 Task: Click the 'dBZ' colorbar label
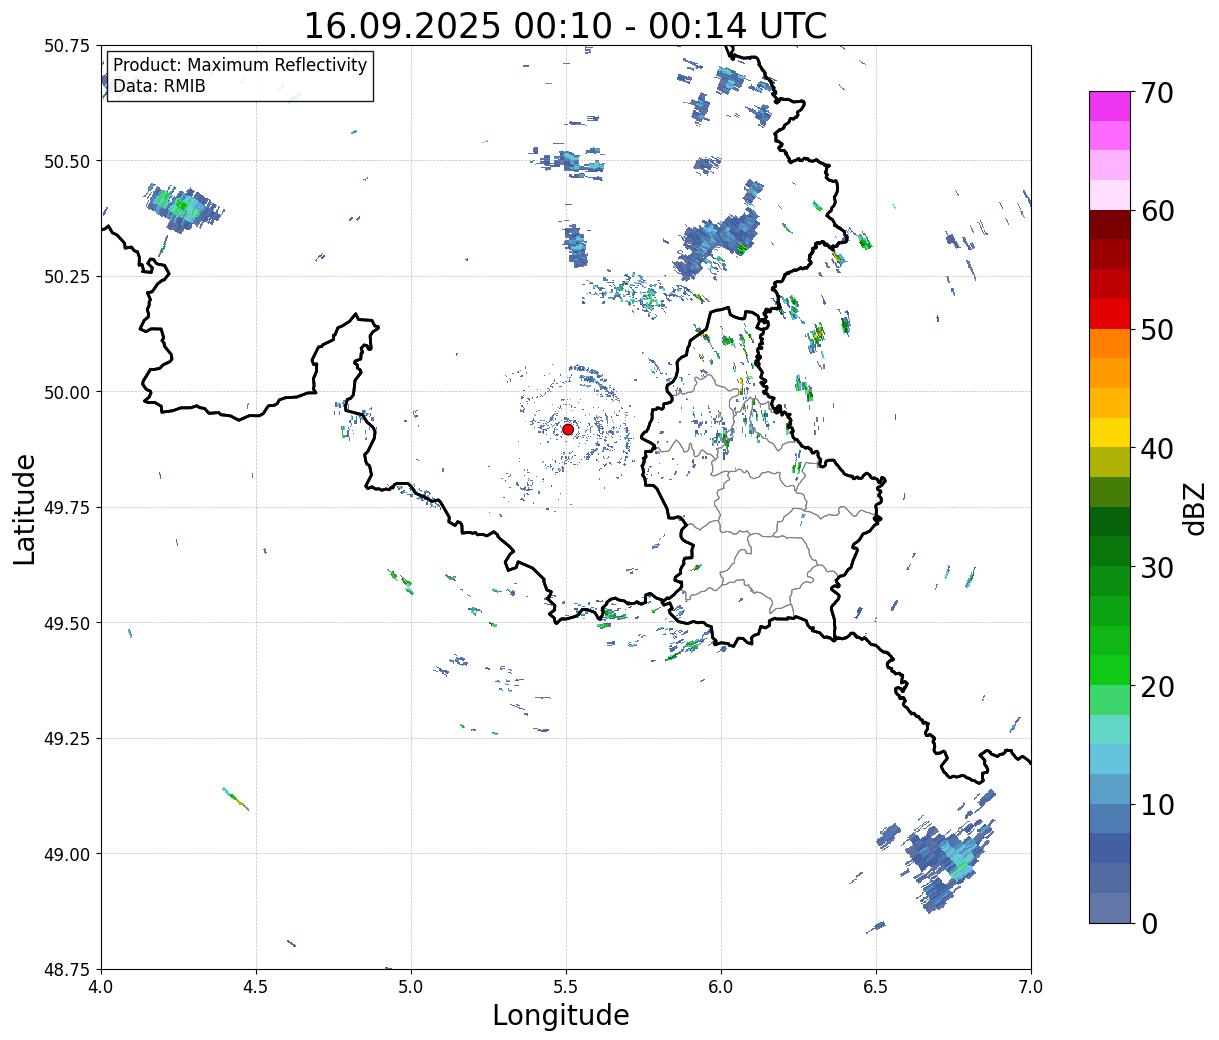[1194, 508]
